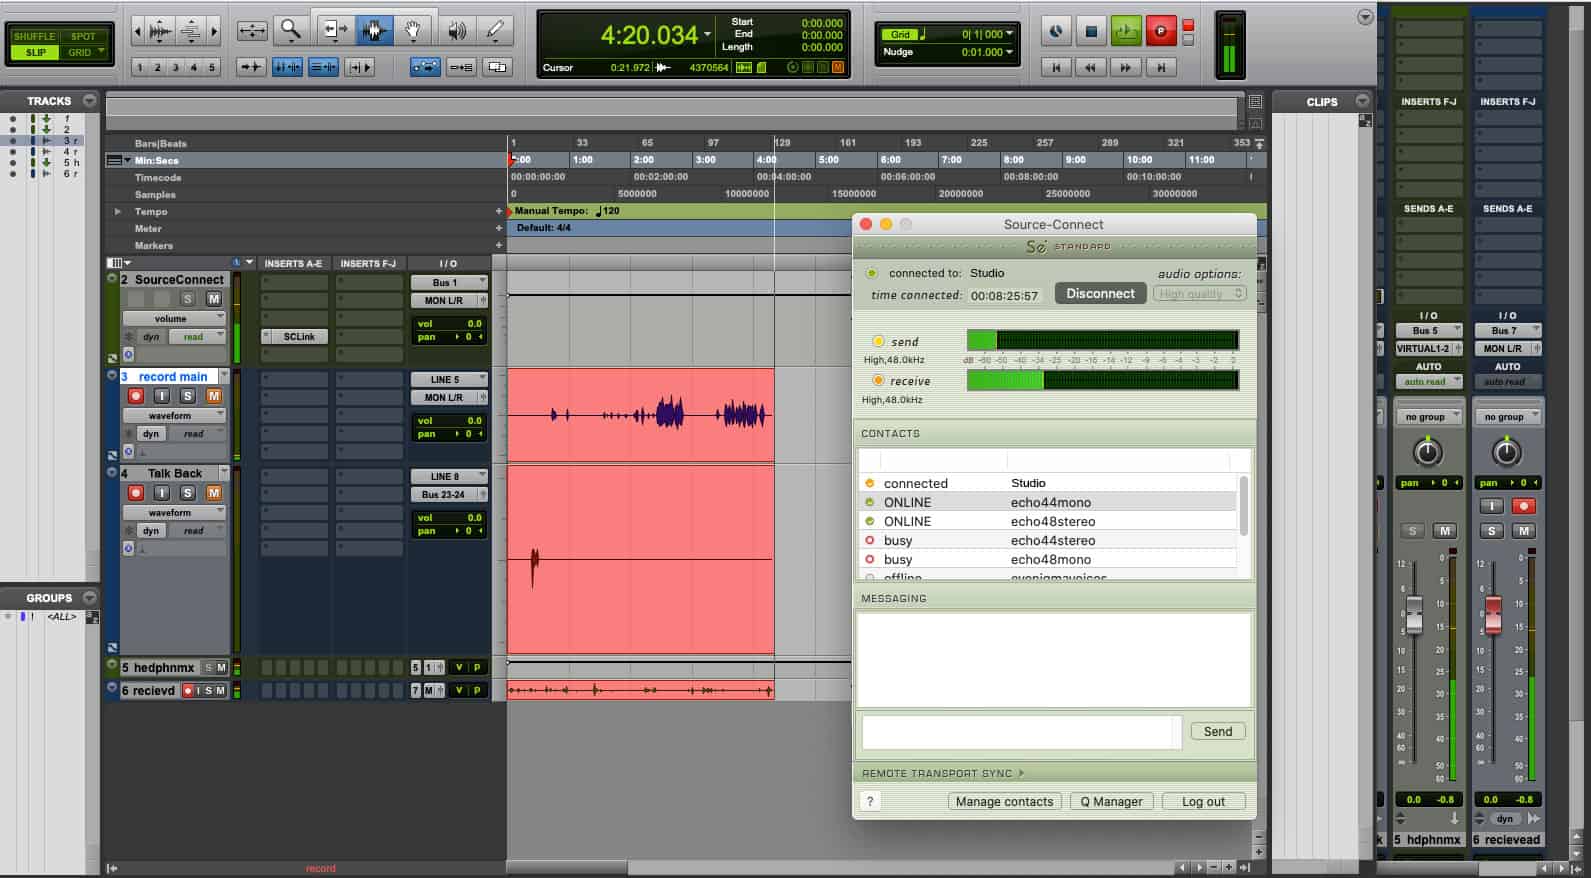The height and width of the screenshot is (878, 1591).
Task: Toggle mute on record main track
Action: (x=214, y=396)
